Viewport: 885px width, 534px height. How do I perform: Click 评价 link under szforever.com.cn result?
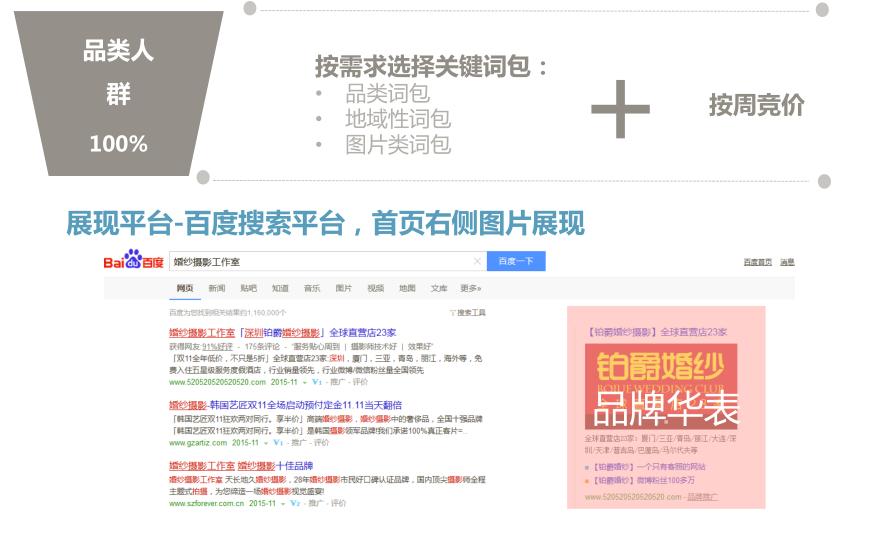(x=338, y=504)
